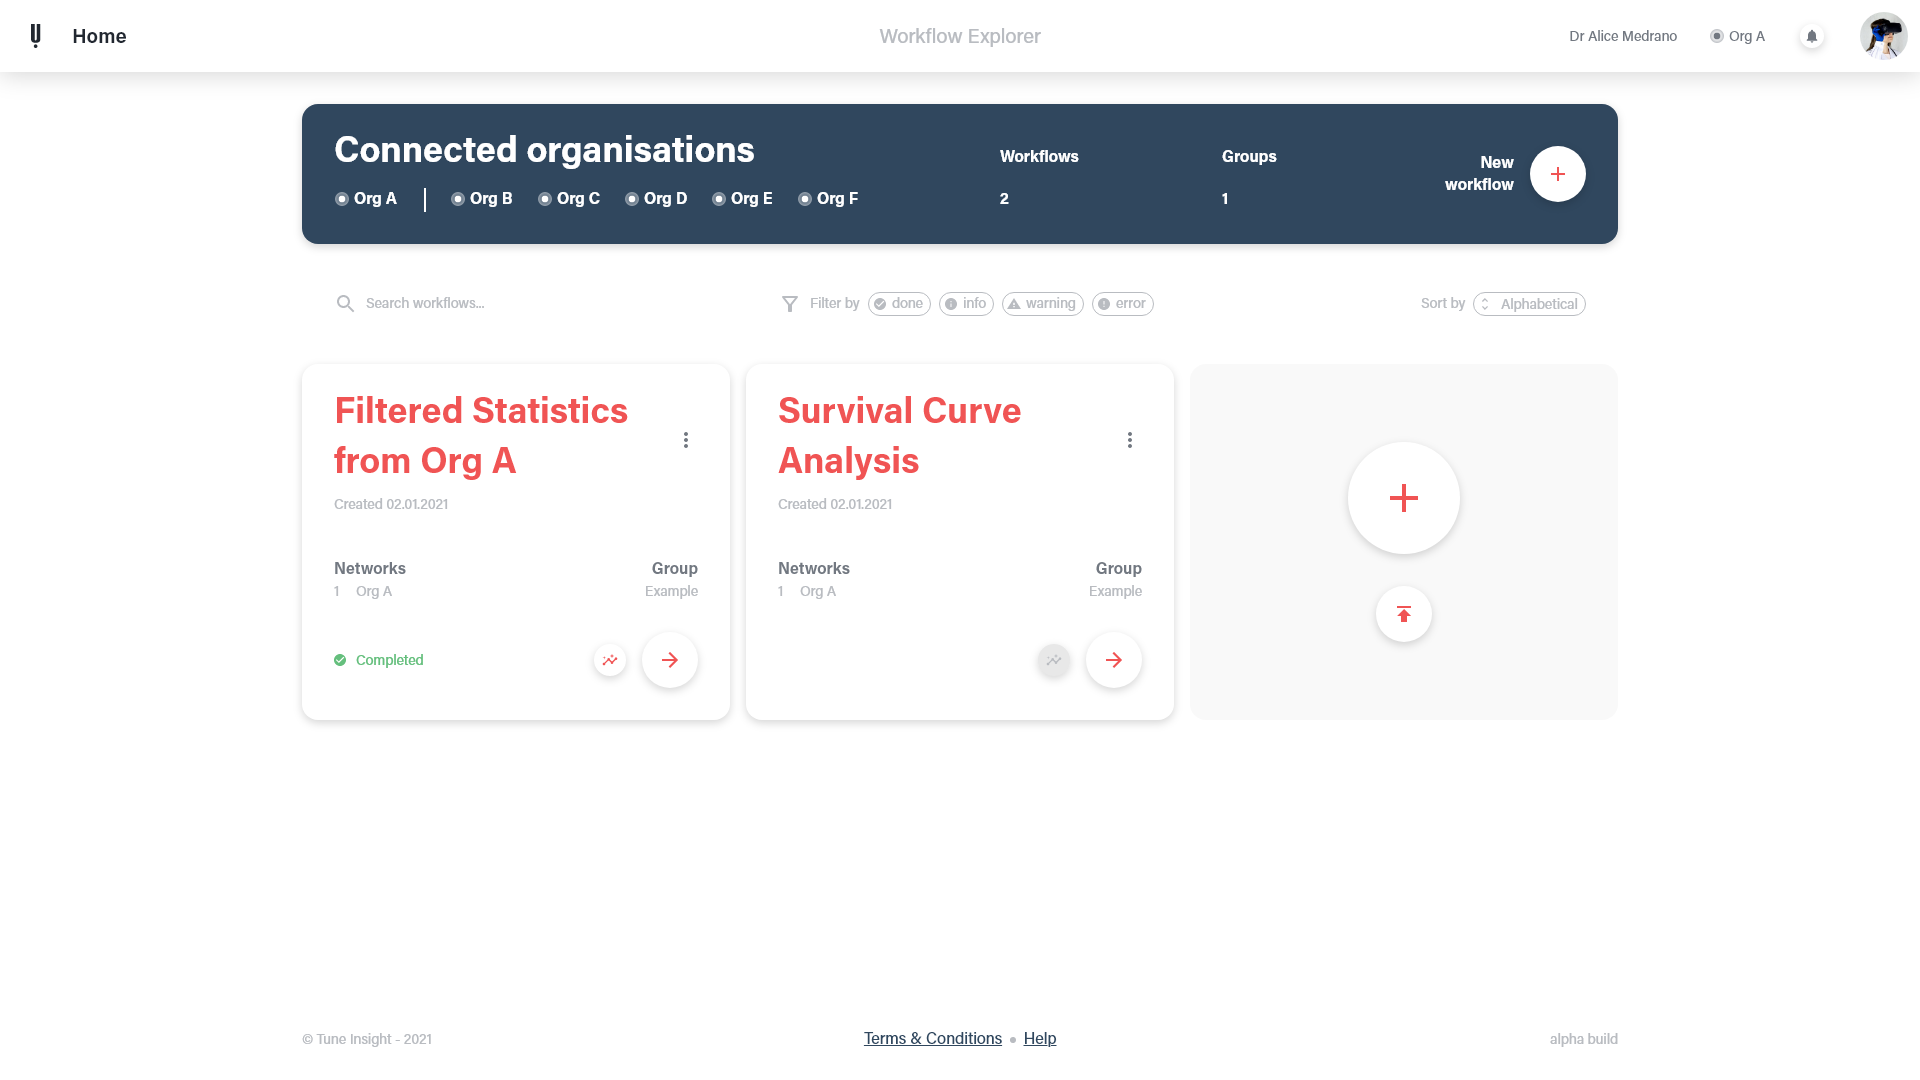Open the Terms & Conditions link
1920x1080 pixels.
932,1039
